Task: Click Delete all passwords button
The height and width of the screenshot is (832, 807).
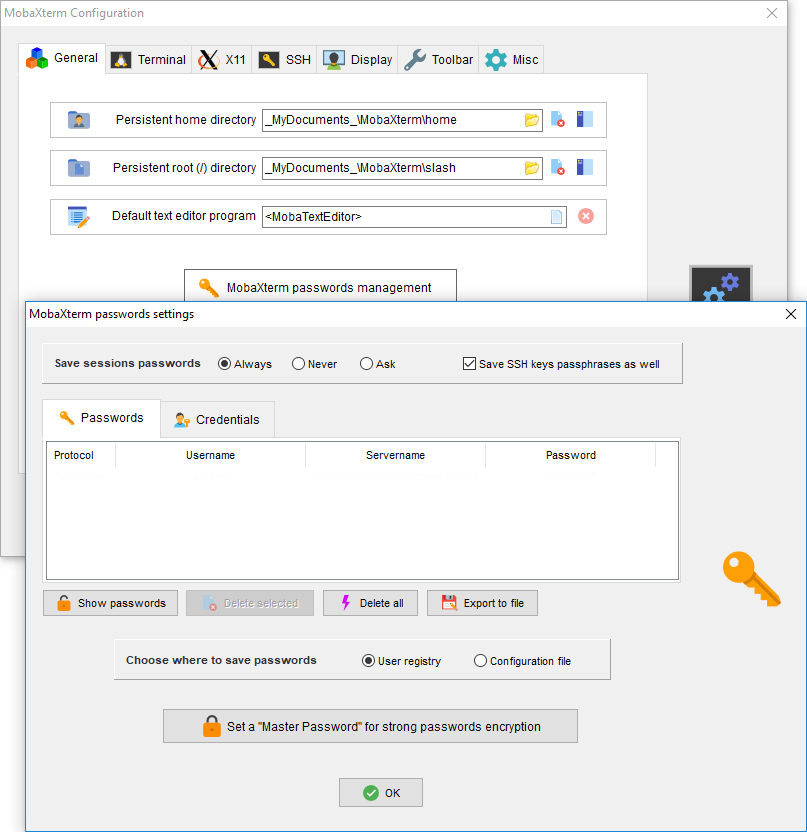Action: click(370, 603)
